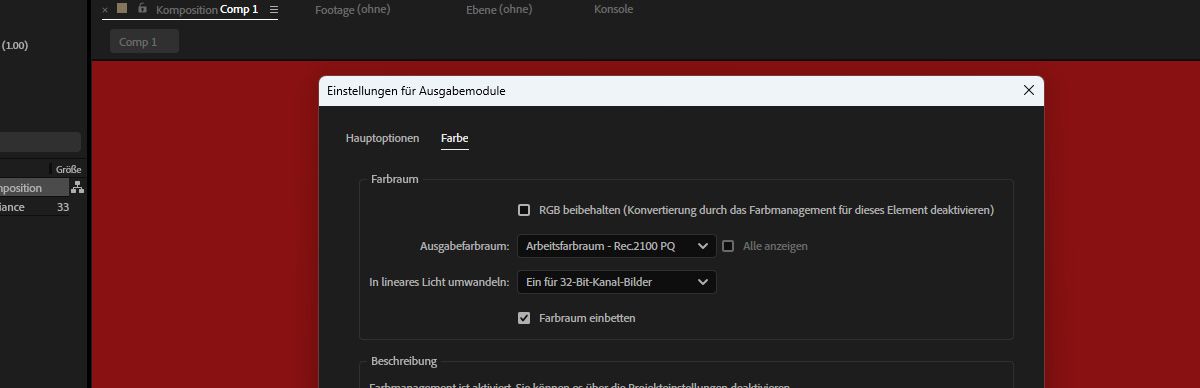
Task: Close the Komposition Comp 1 panel tab
Action: tap(105, 10)
